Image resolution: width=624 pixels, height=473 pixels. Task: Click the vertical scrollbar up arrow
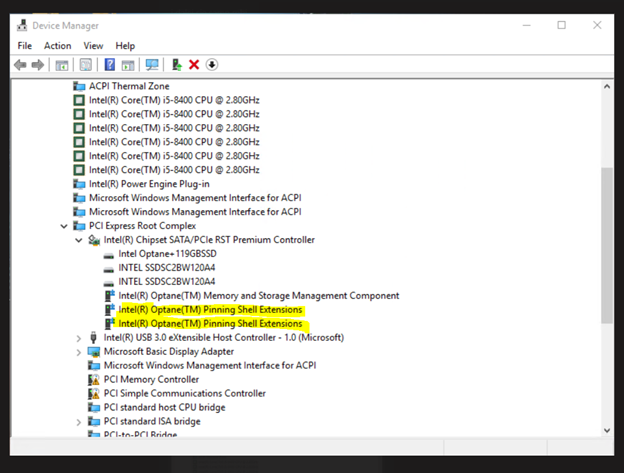[607, 86]
